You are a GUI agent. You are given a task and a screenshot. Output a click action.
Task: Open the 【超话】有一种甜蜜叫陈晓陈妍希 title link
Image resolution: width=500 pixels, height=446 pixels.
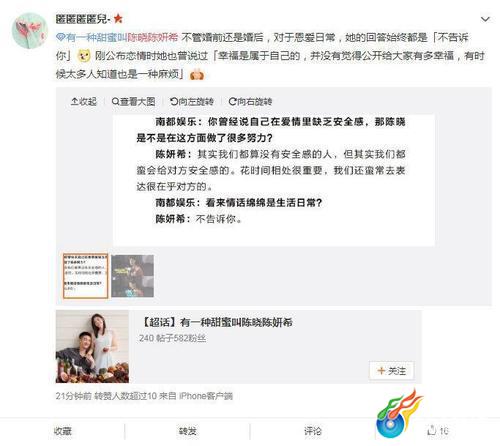(217, 322)
